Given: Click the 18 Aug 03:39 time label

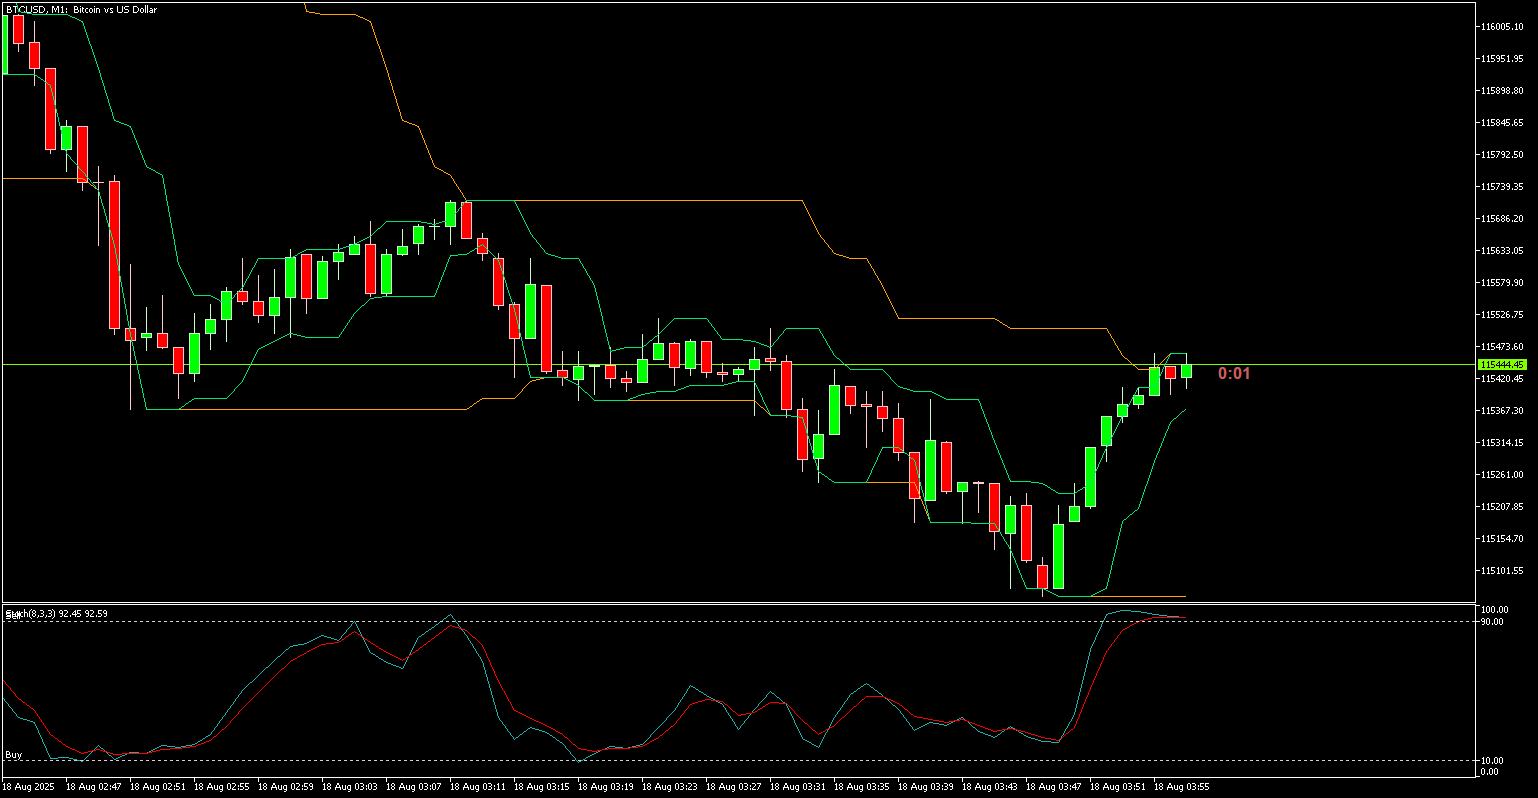Looking at the screenshot, I should [926, 787].
